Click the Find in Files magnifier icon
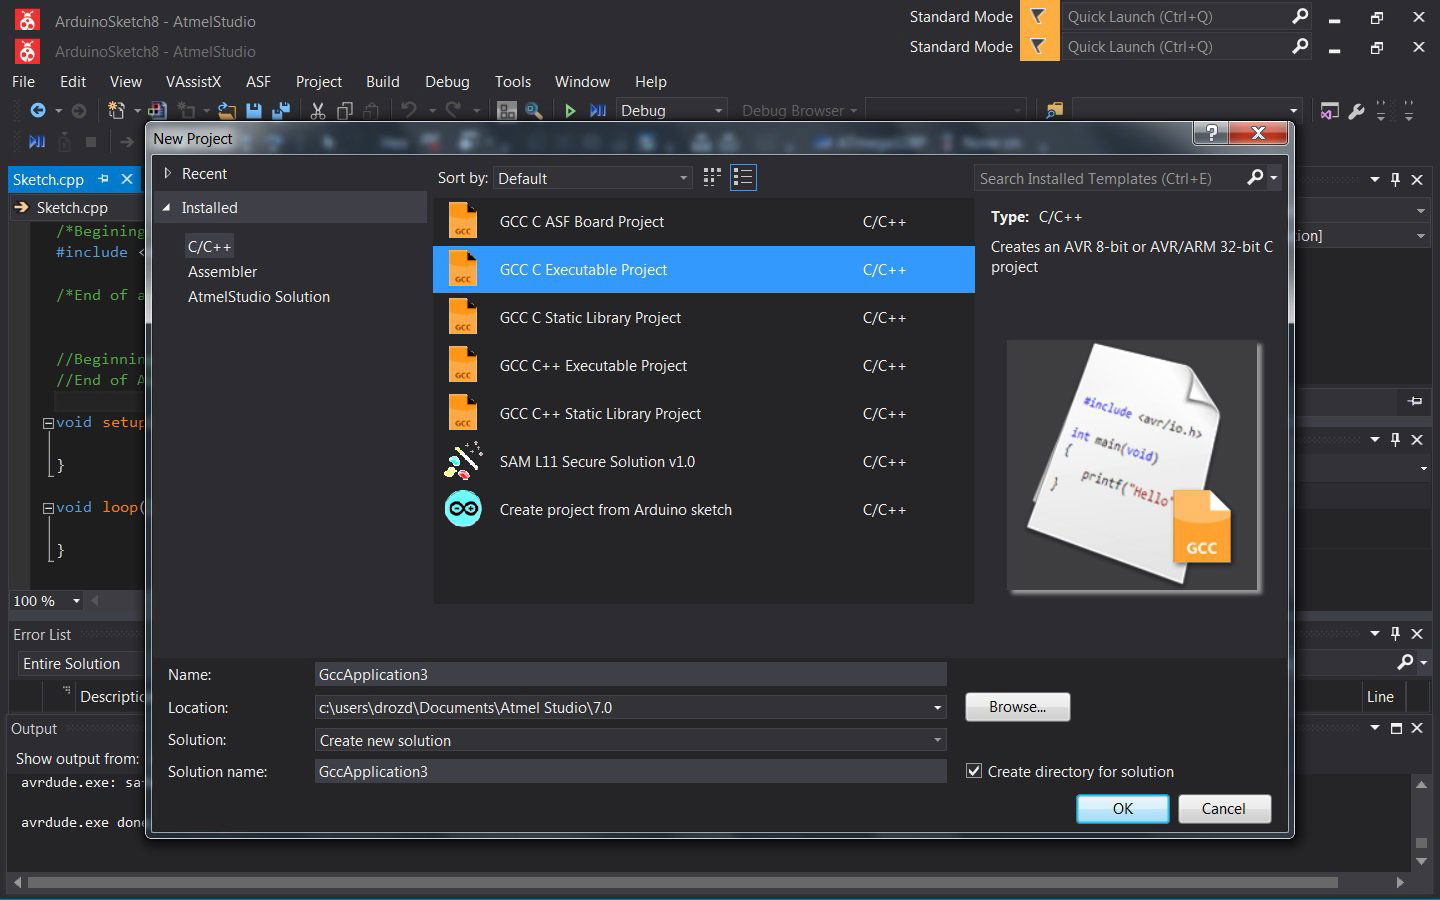The width and height of the screenshot is (1440, 900). [534, 110]
